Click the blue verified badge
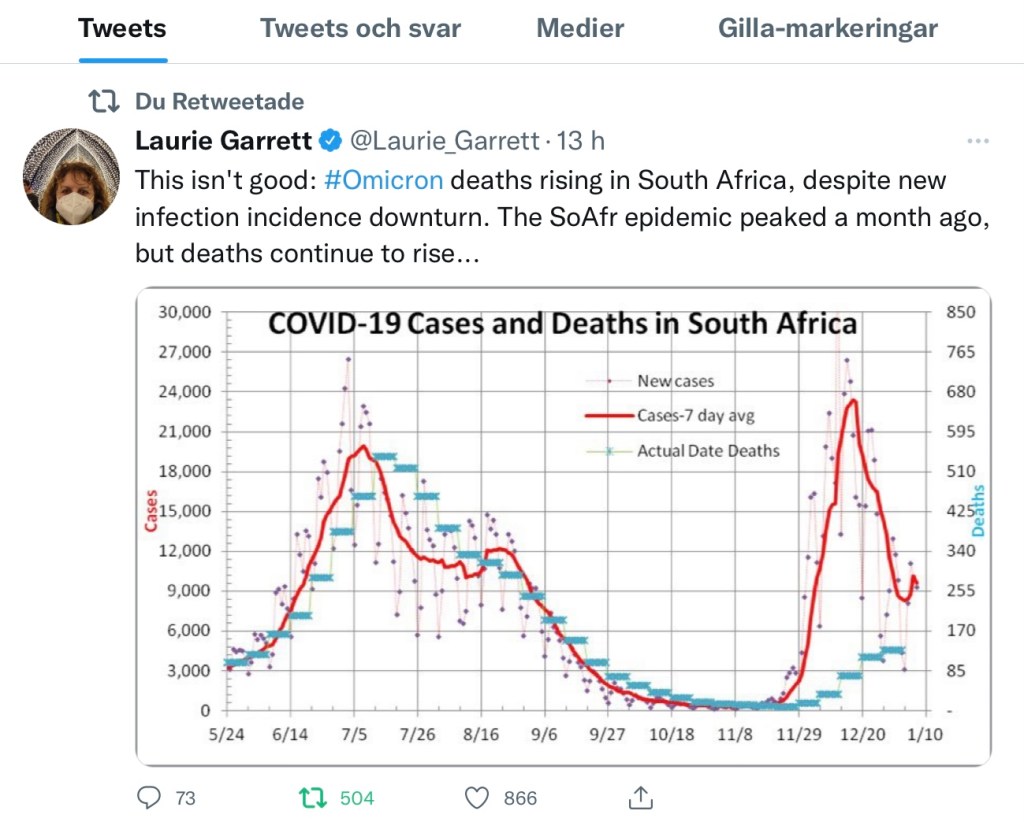The height and width of the screenshot is (822, 1024). click(332, 141)
